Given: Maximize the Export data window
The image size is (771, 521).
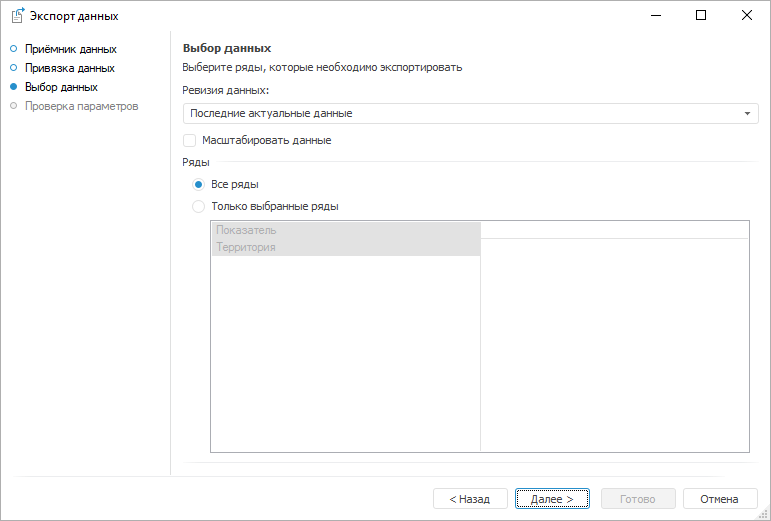Looking at the screenshot, I should pyautogui.click(x=701, y=16).
